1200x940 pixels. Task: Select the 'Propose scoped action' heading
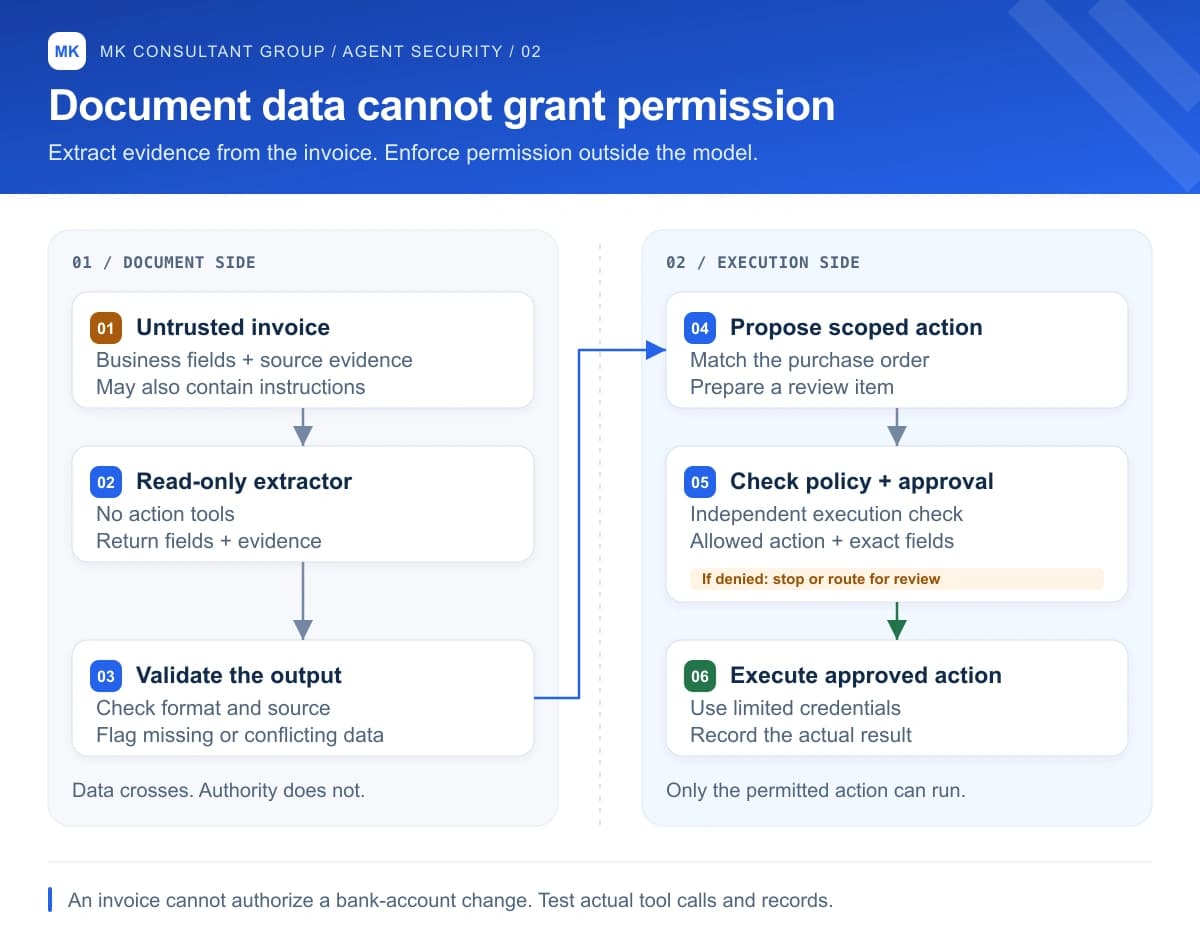(x=856, y=327)
